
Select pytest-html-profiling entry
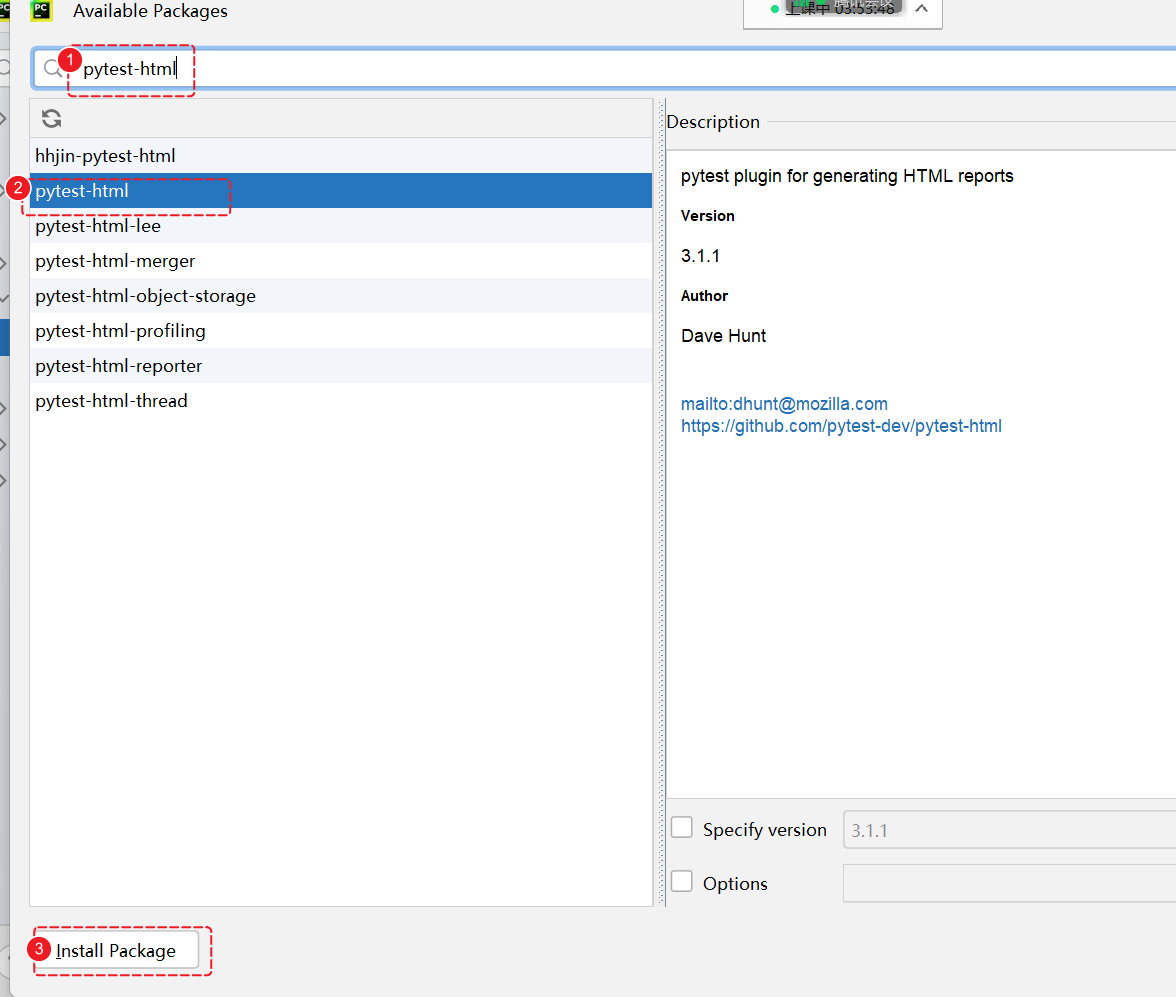click(341, 331)
